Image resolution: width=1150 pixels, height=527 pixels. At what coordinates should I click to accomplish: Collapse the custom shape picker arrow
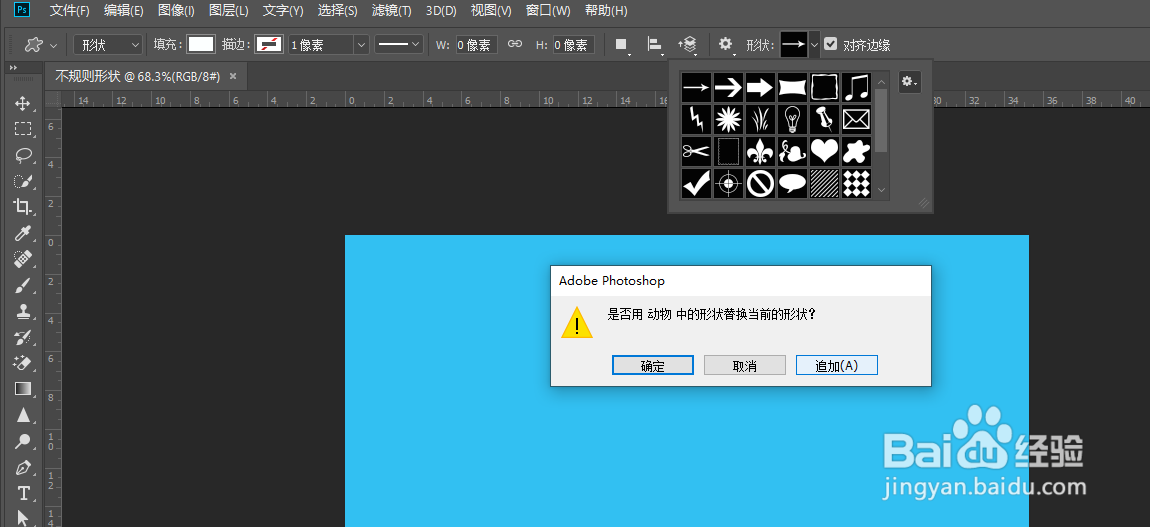coord(814,45)
